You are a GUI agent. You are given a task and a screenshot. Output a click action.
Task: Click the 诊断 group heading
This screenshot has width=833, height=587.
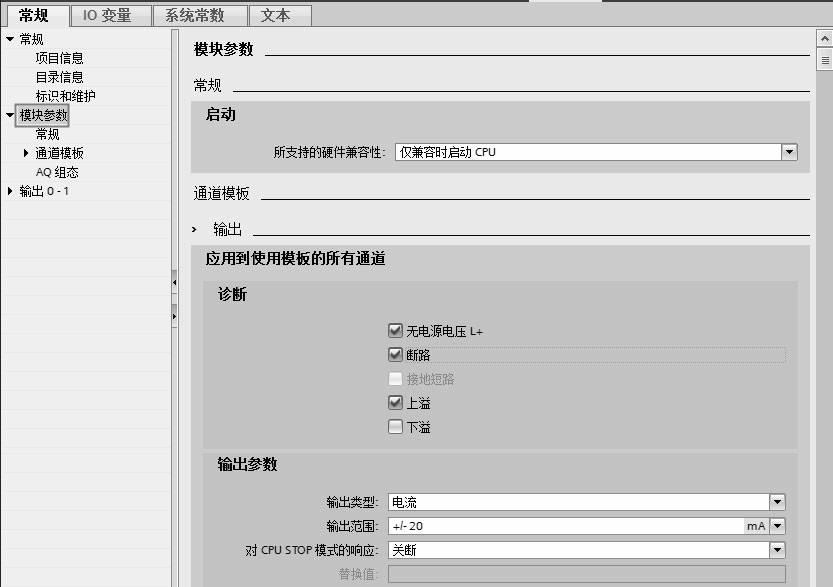(x=232, y=294)
